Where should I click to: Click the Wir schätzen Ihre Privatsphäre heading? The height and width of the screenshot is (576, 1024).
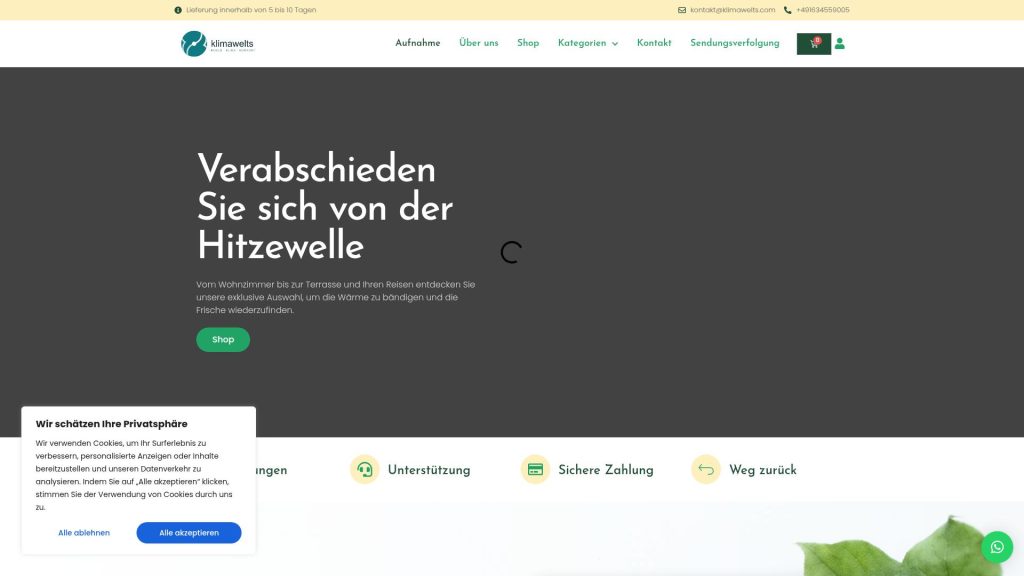coord(111,424)
